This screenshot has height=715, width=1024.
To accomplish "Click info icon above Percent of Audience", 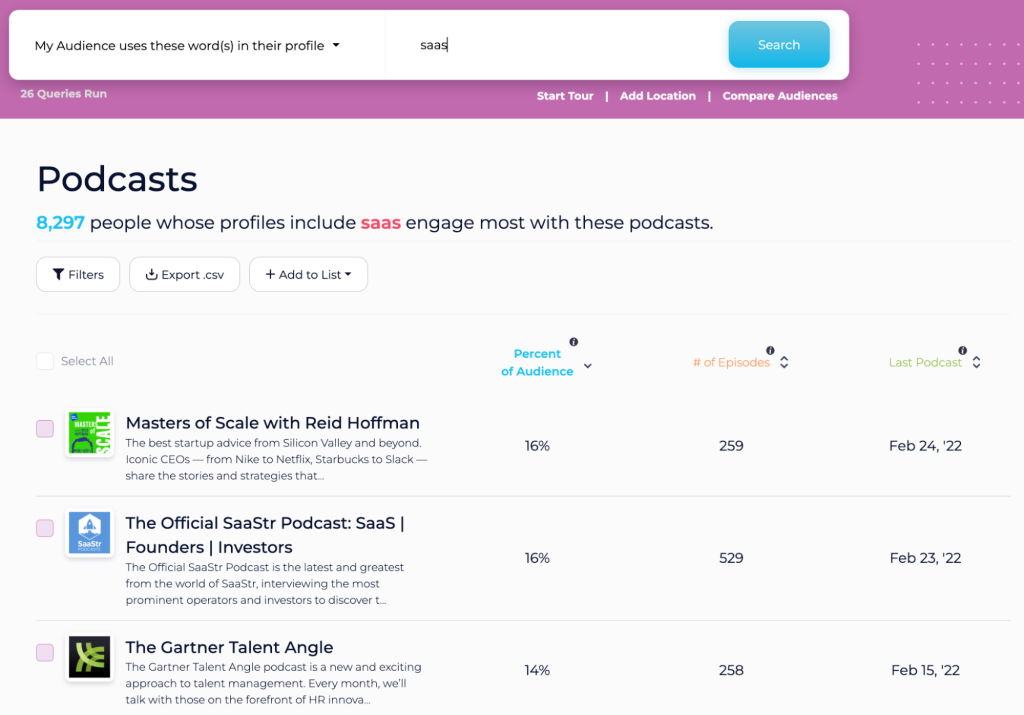I will point(573,342).
